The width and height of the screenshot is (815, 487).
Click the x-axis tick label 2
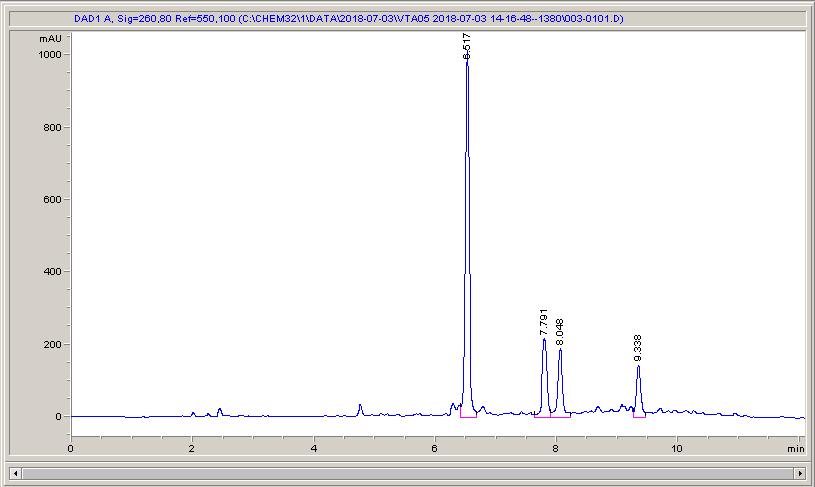[x=192, y=449]
